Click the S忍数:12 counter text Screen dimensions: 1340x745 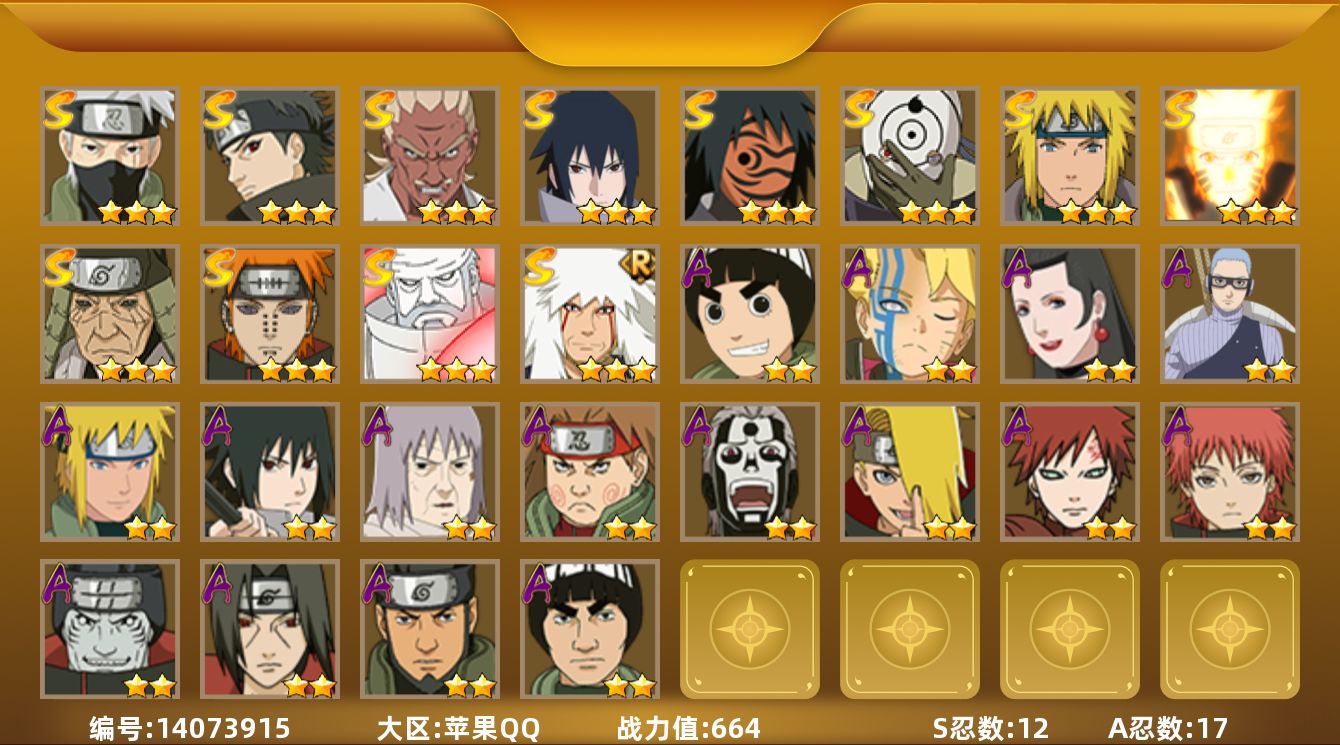tap(993, 728)
